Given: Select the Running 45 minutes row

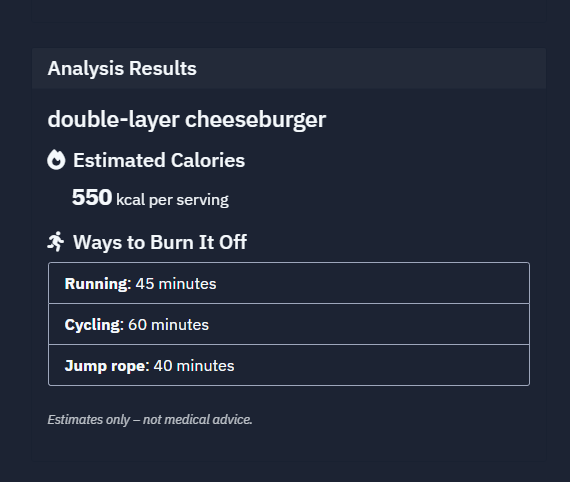Looking at the screenshot, I should click(289, 283).
